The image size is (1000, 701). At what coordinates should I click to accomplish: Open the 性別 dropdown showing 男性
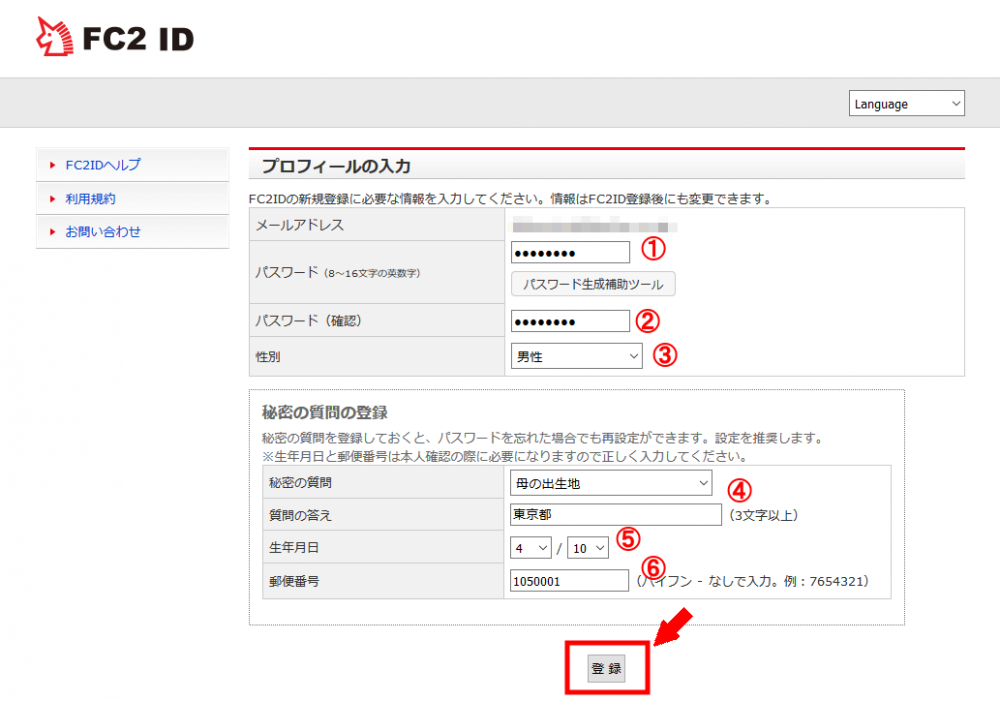pyautogui.click(x=577, y=357)
